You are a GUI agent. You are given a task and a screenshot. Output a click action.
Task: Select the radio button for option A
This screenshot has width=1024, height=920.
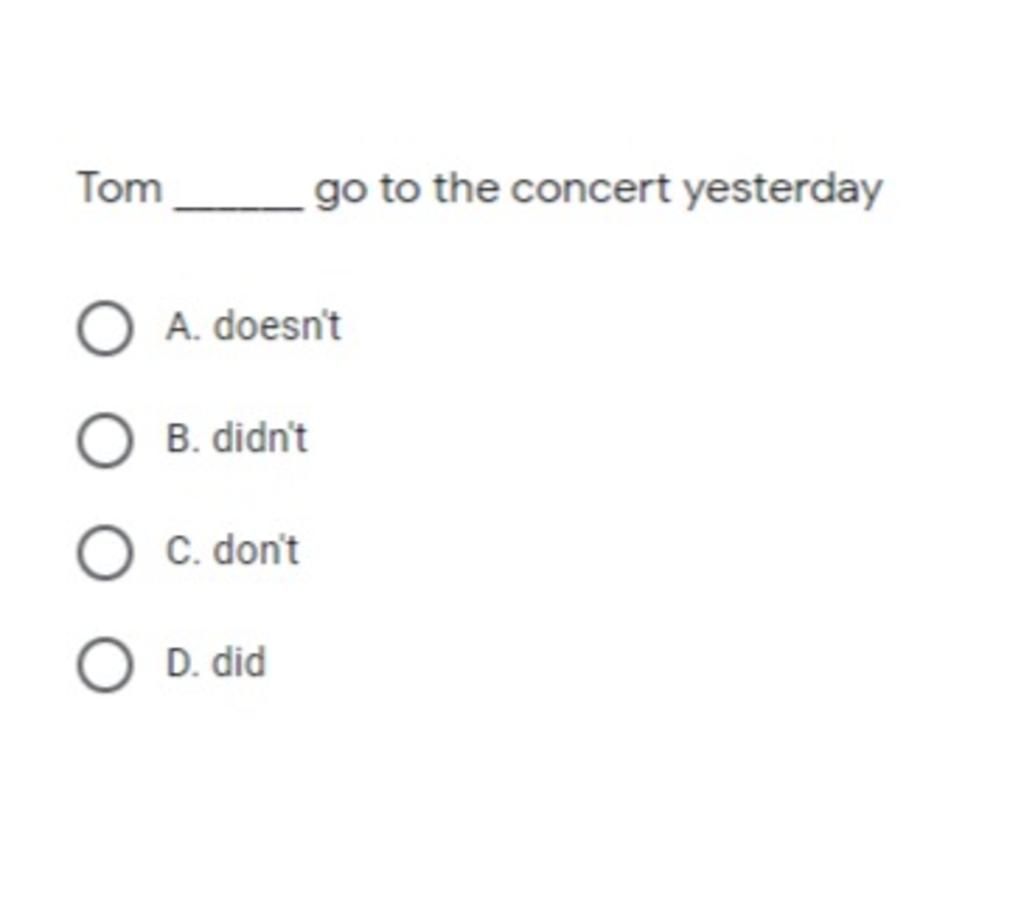[105, 328]
